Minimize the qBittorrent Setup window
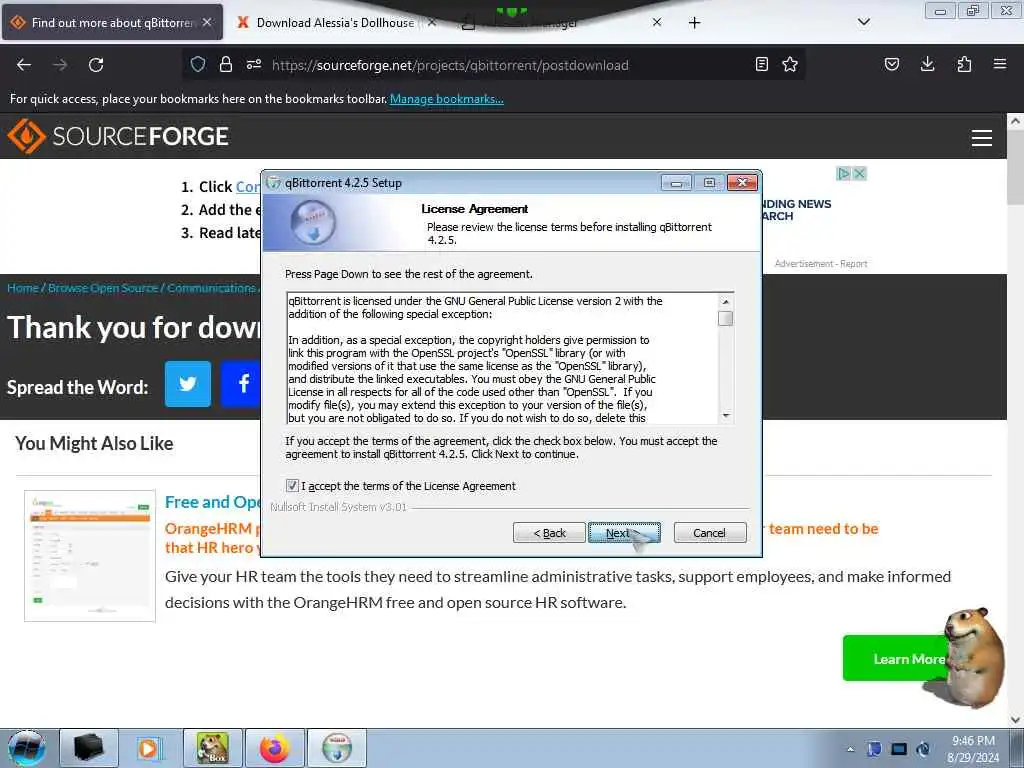Viewport: 1024px width, 768px height. pyautogui.click(x=676, y=183)
